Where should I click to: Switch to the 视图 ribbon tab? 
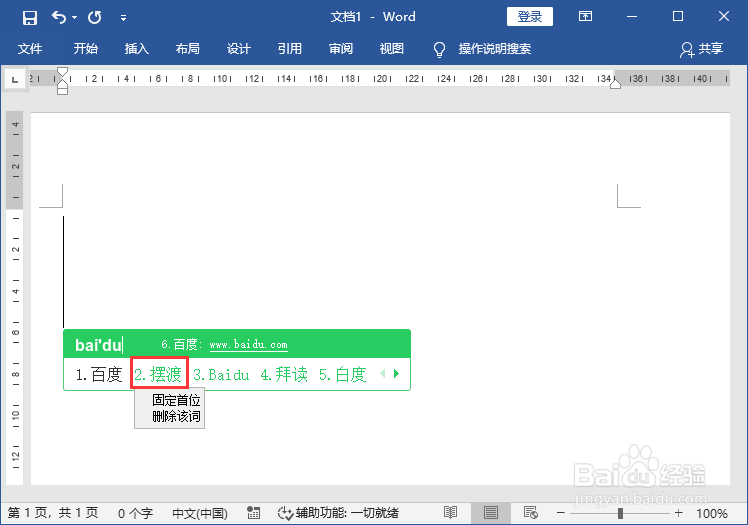[392, 49]
